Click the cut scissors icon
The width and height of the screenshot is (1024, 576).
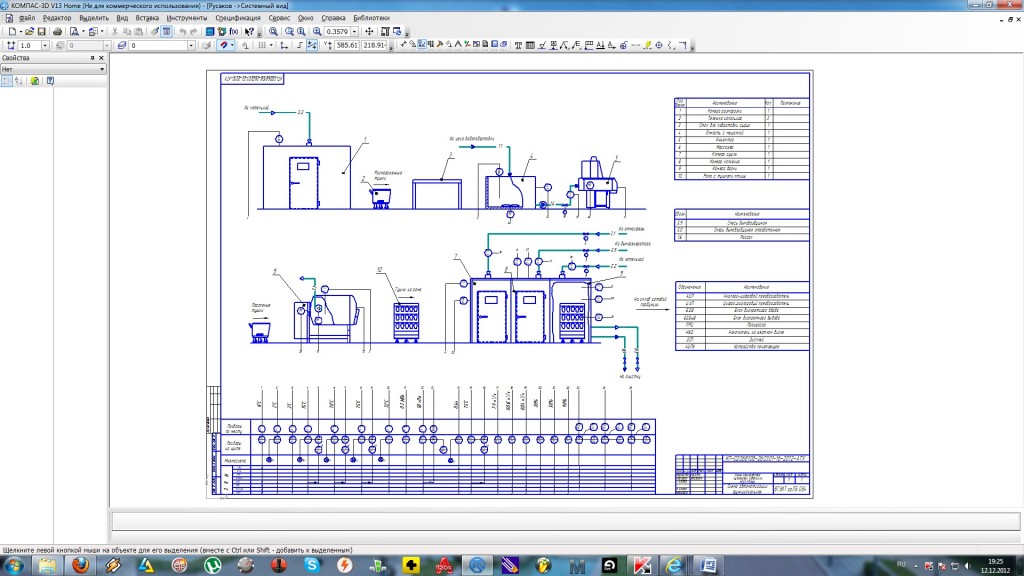coord(114,31)
